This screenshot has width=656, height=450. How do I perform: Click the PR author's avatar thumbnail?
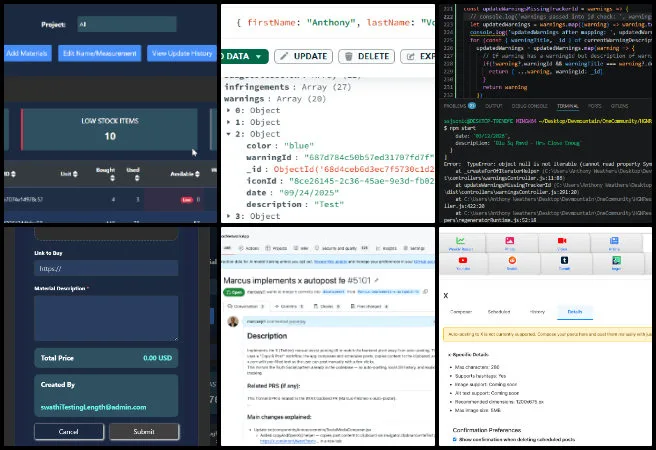233,321
